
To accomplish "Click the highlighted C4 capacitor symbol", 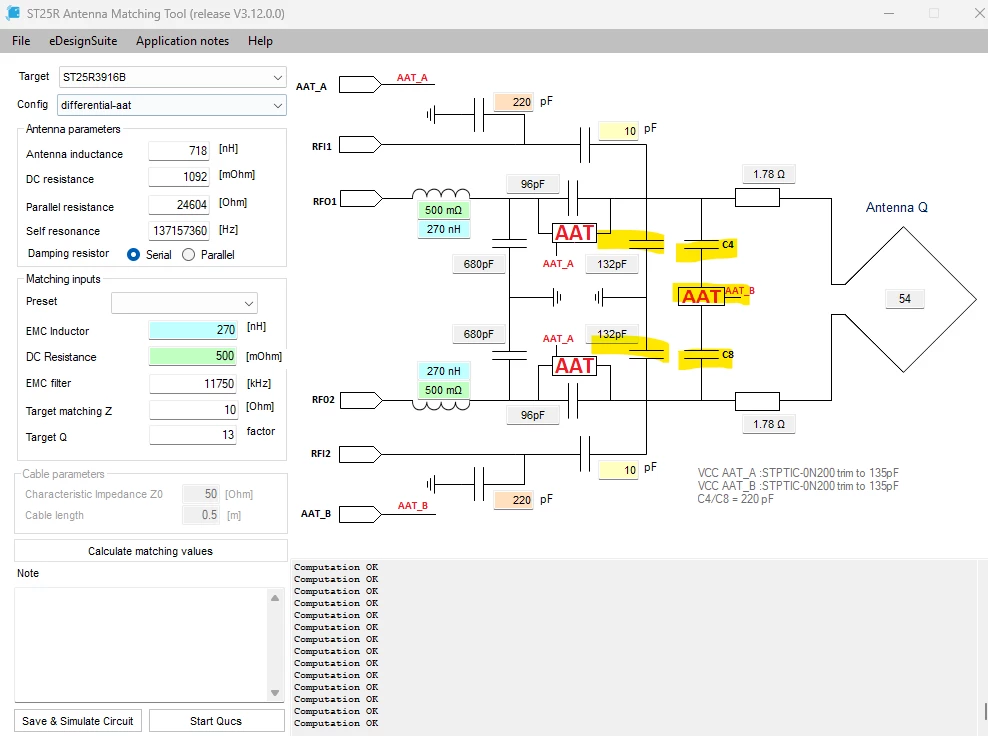I will pos(701,246).
